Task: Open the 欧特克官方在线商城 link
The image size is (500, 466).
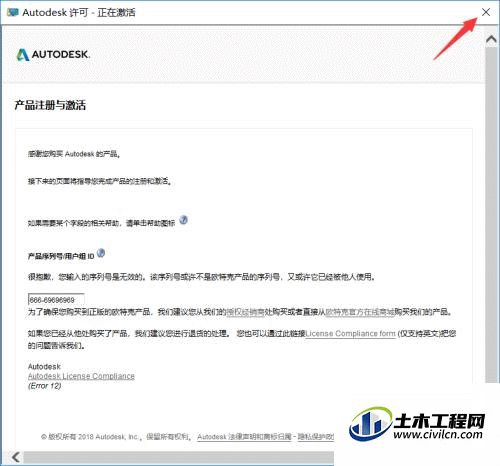Action: 360,312
